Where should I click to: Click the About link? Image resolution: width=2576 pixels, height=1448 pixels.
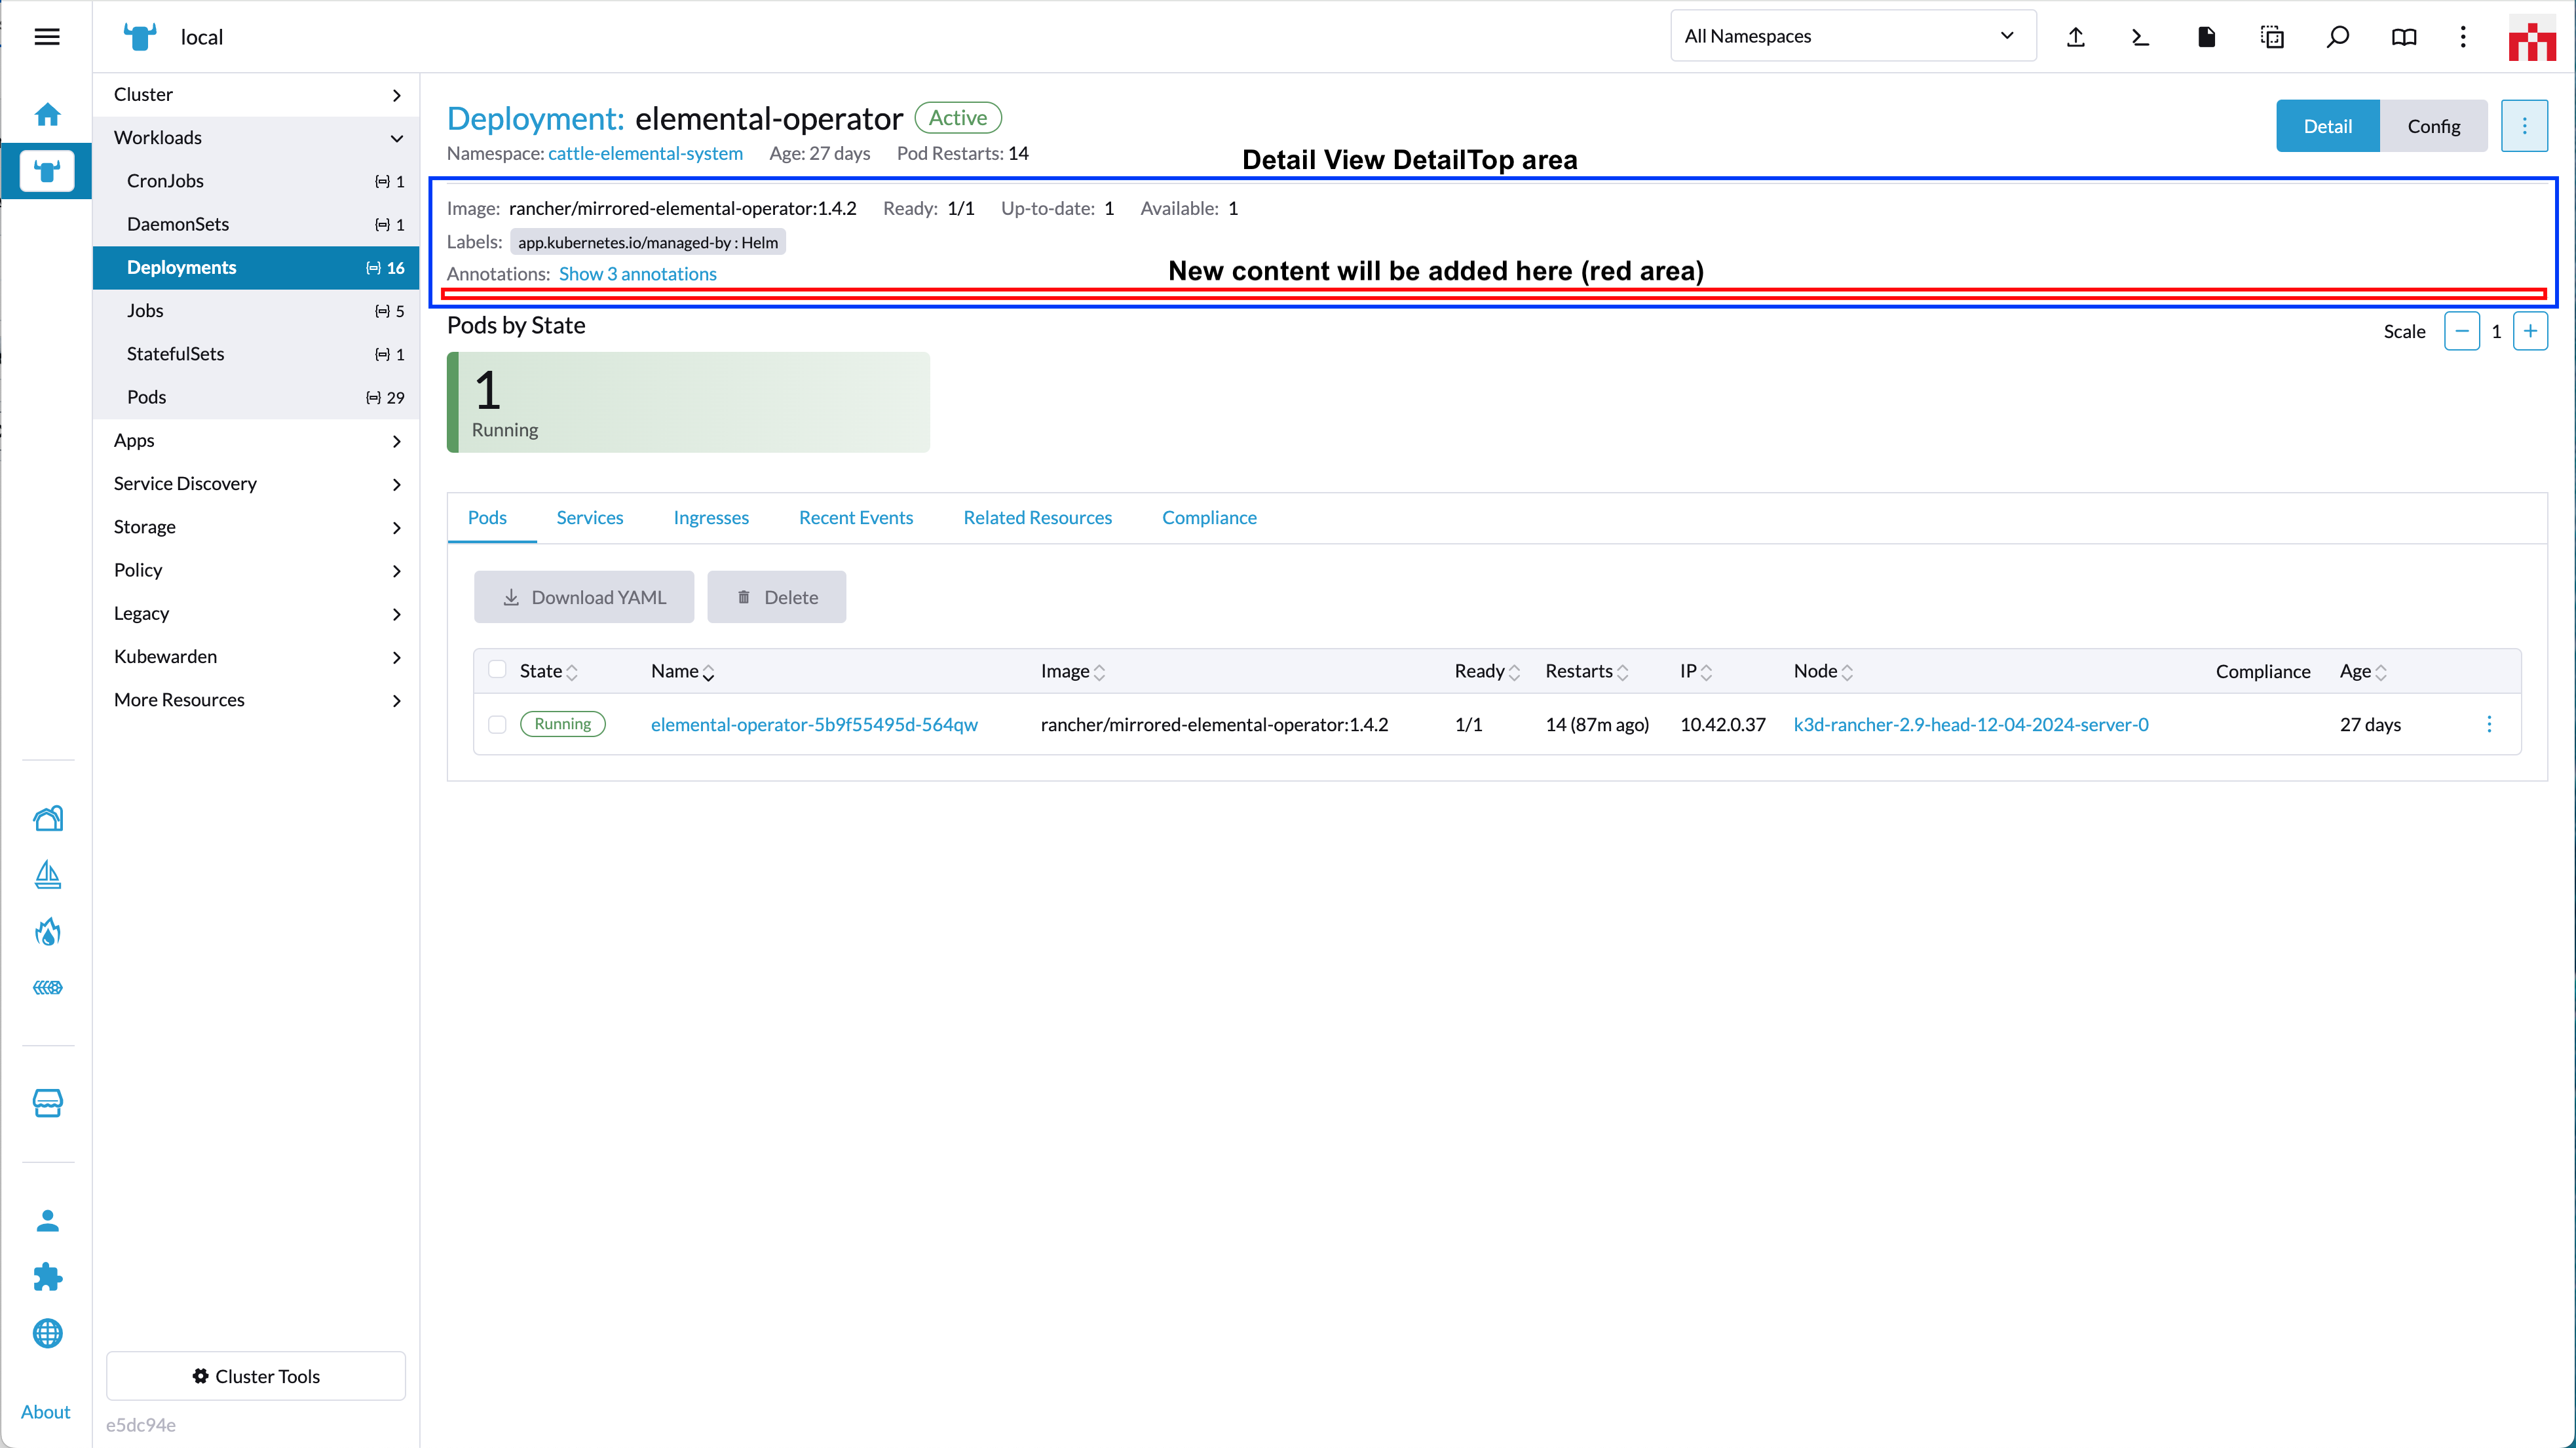point(46,1412)
